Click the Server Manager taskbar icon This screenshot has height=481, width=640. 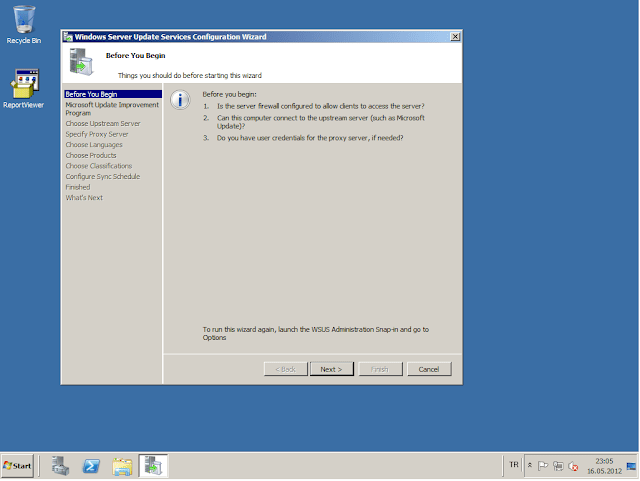tap(60, 465)
